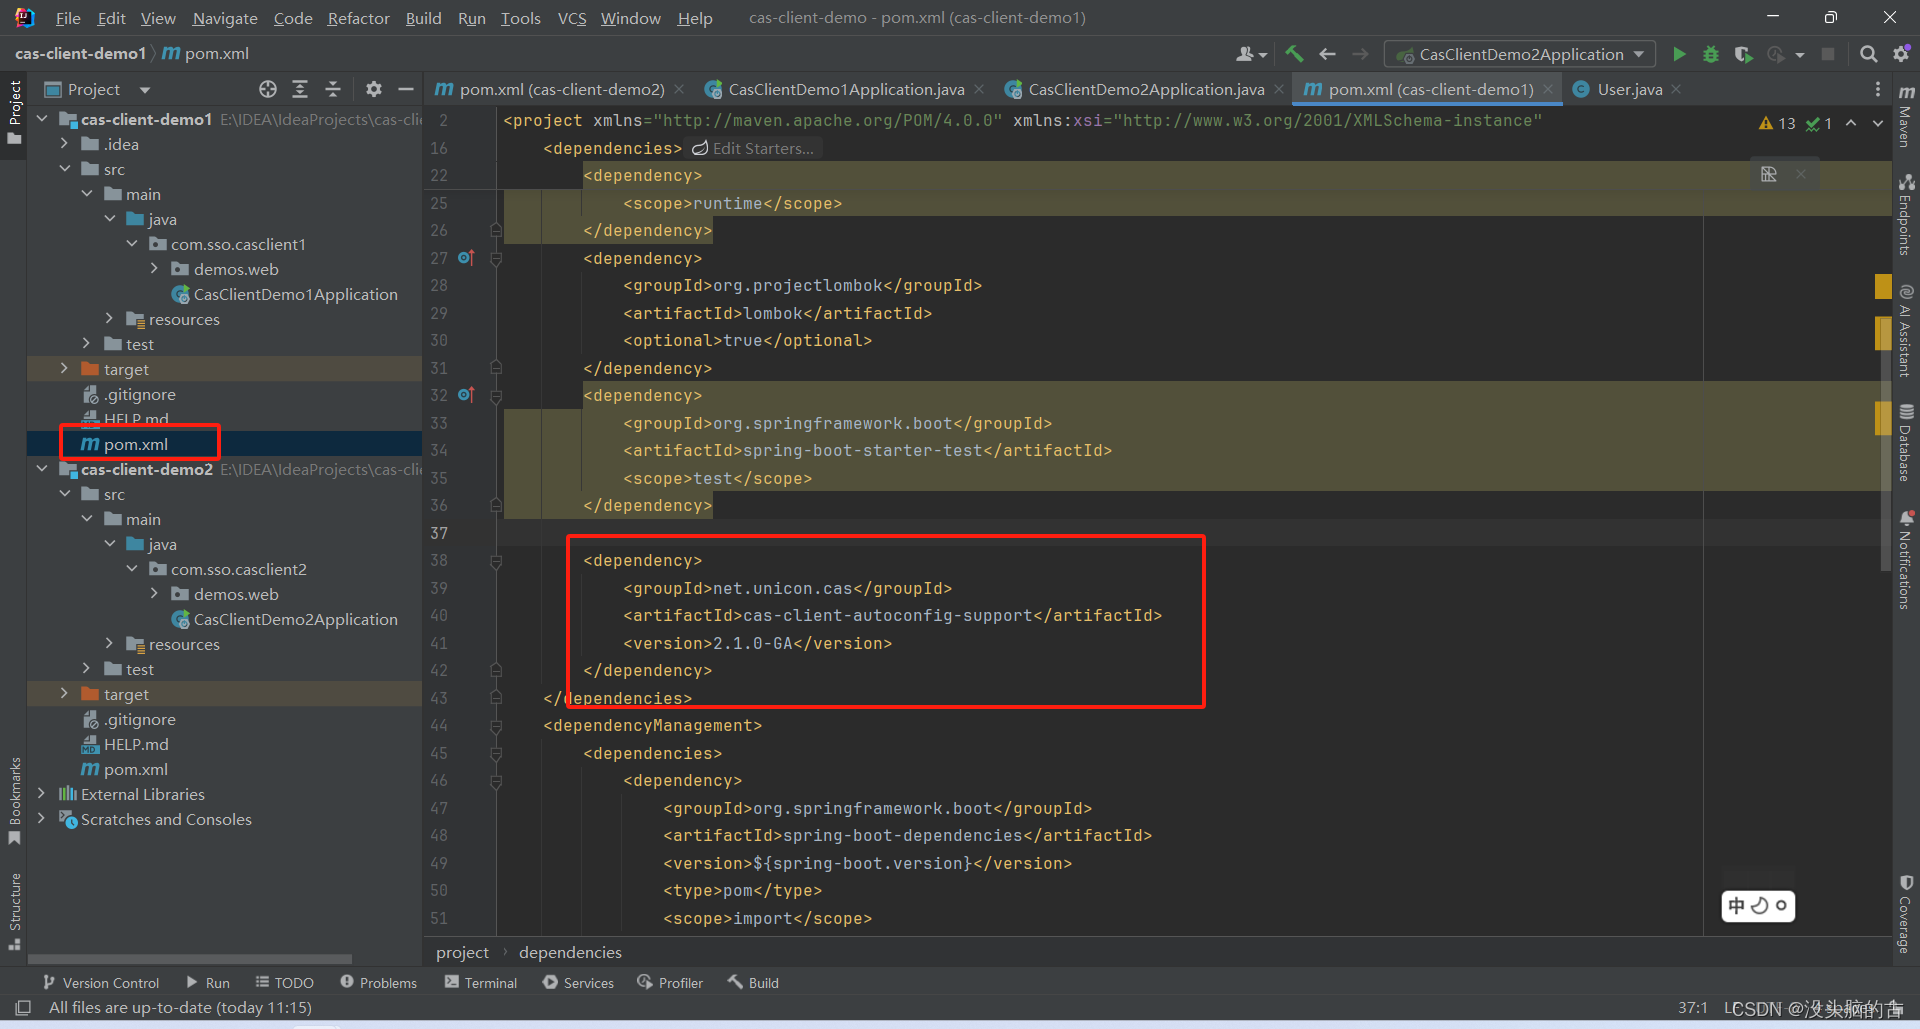Toggle the input method Chinese indicator
The width and height of the screenshot is (1920, 1029).
pos(1736,906)
